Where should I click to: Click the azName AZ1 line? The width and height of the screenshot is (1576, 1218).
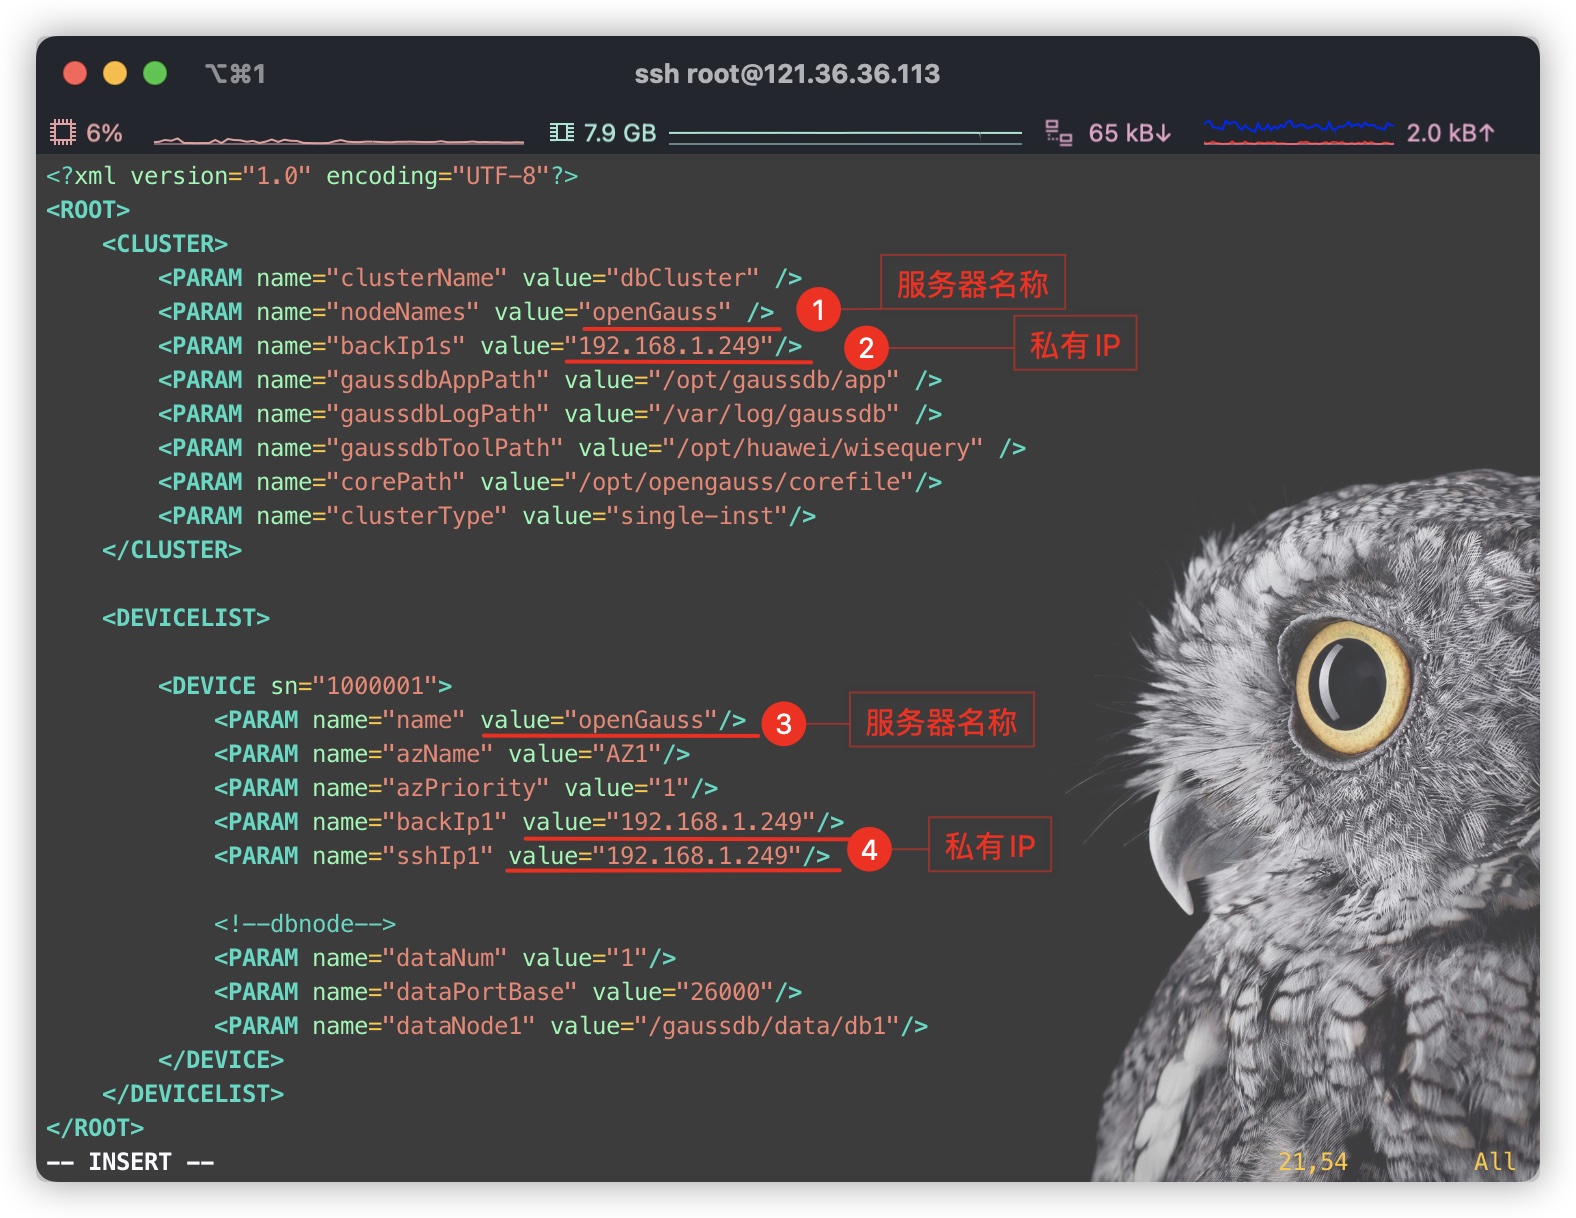pos(452,754)
